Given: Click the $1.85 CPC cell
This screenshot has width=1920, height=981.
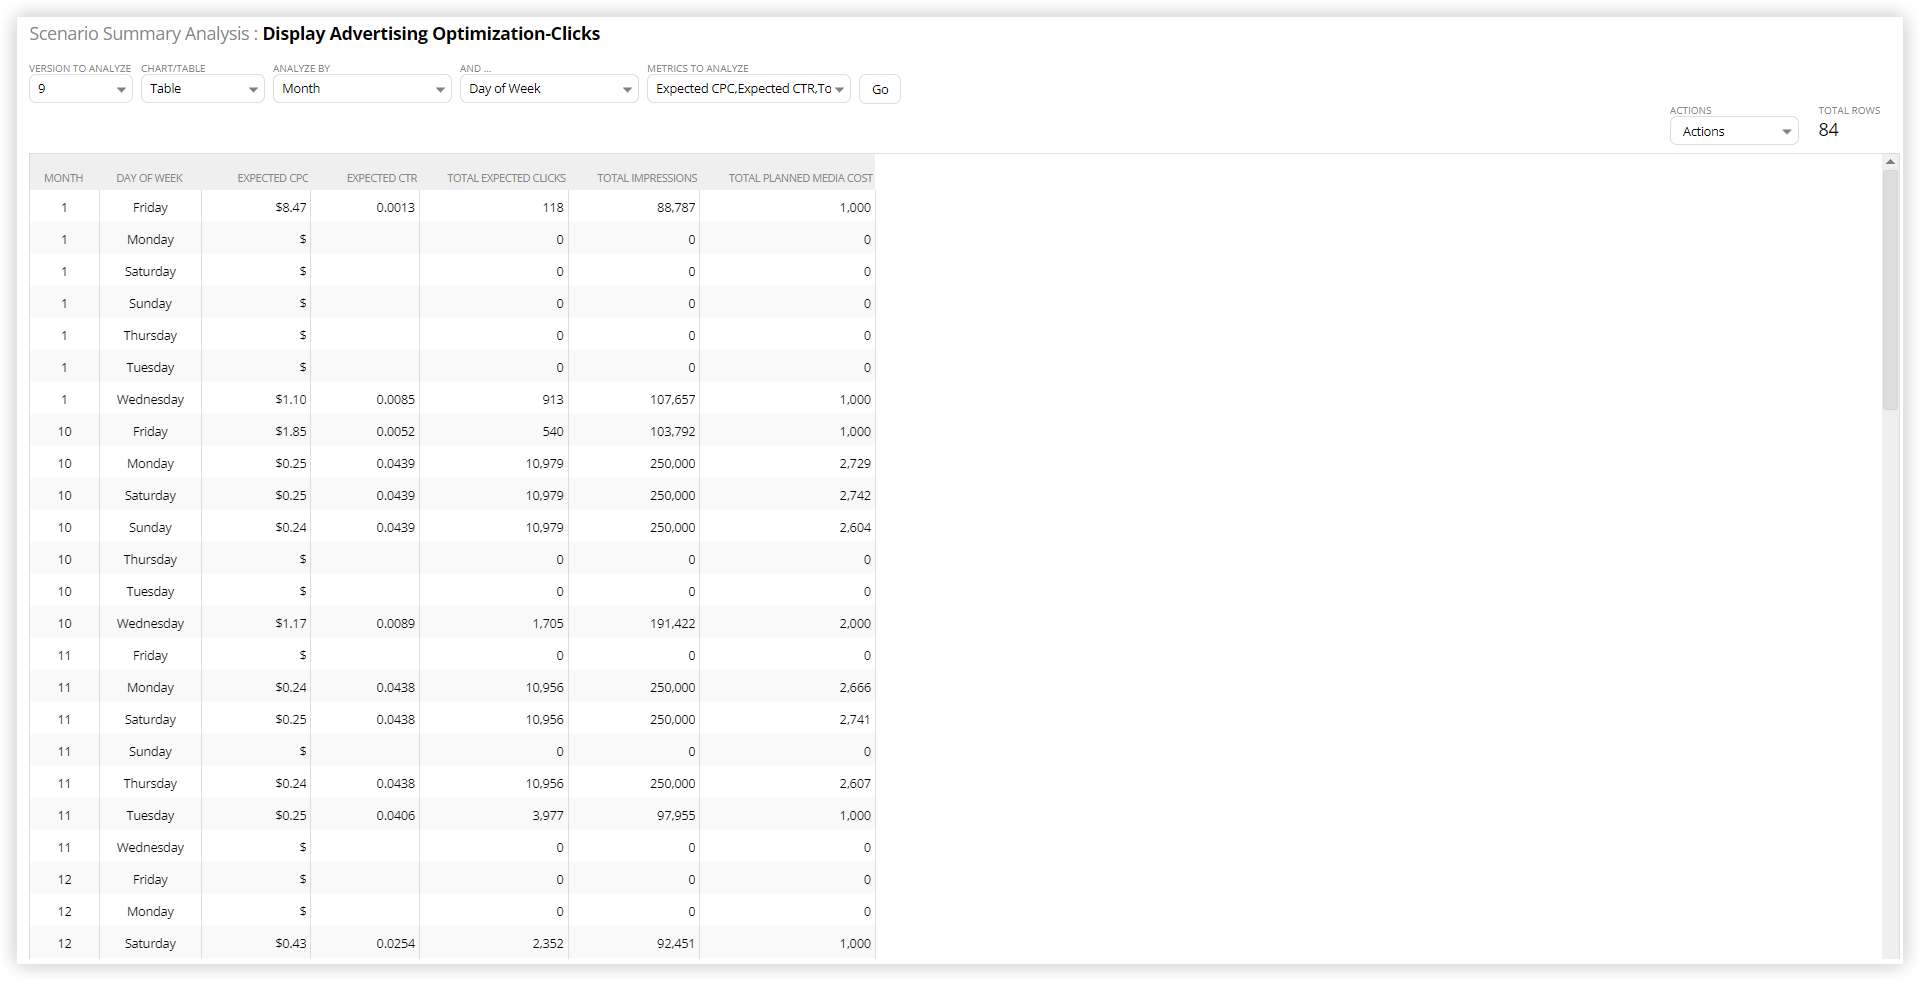Looking at the screenshot, I should 256,432.
